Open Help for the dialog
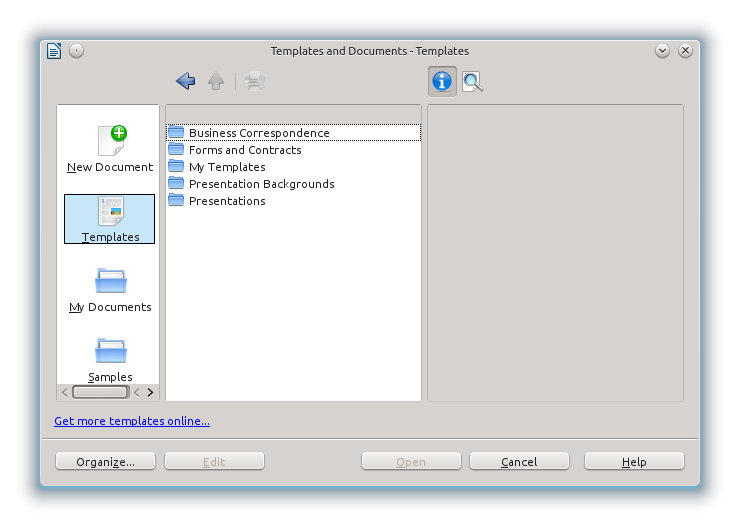The image size is (740, 526). point(634,462)
